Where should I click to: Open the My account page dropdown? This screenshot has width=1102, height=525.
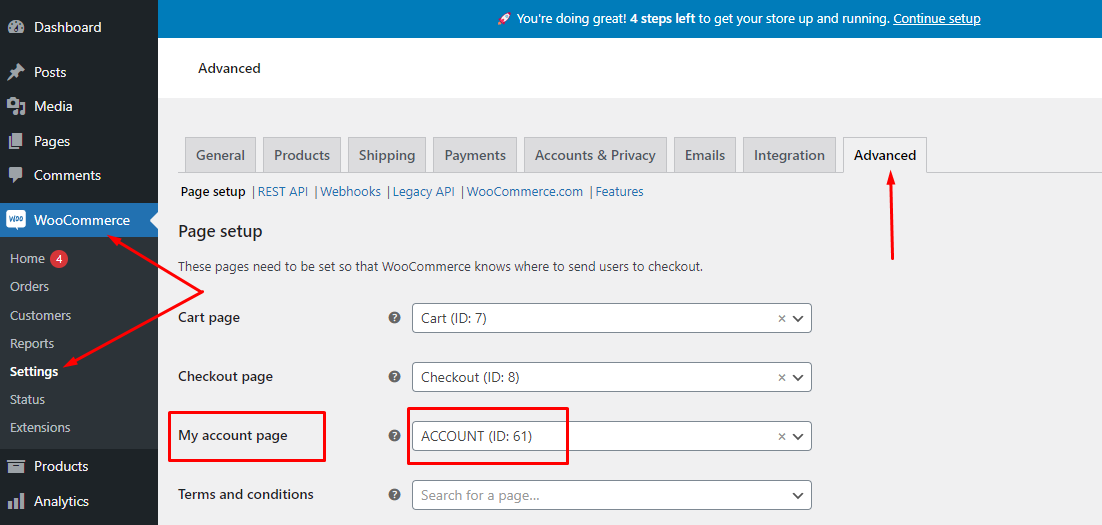(x=611, y=436)
